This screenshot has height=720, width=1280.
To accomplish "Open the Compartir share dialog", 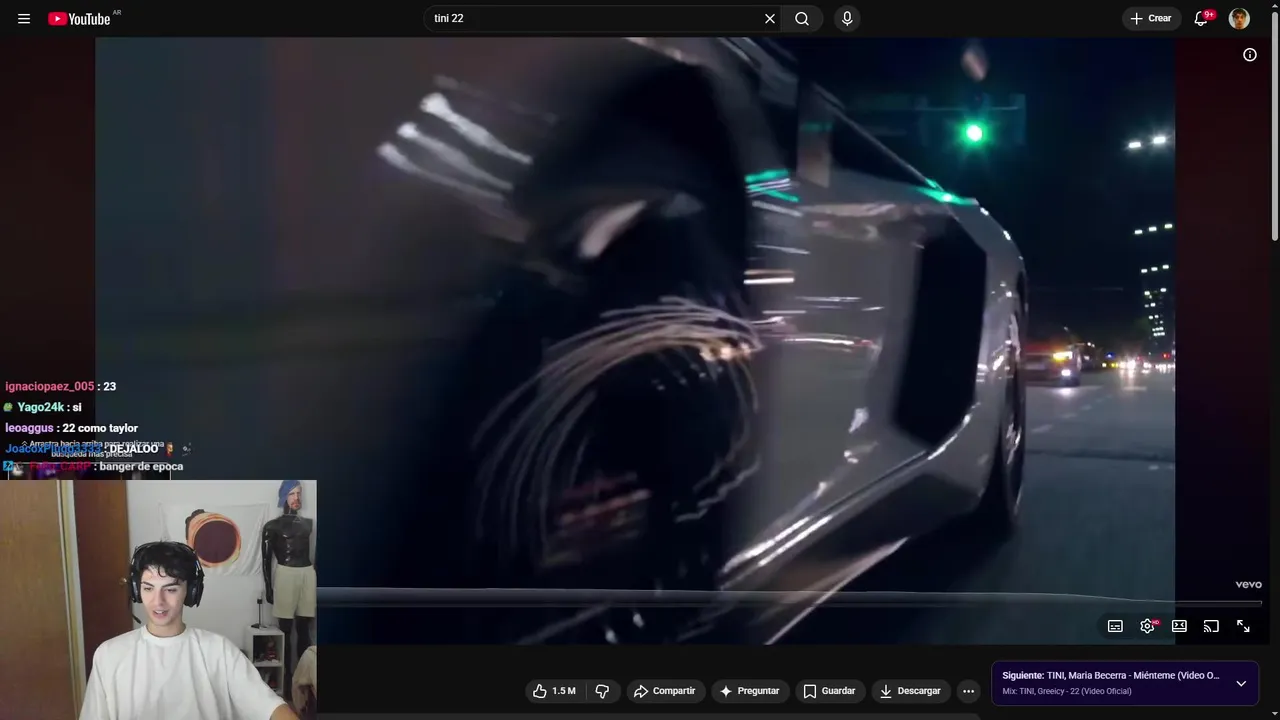I will coord(665,691).
